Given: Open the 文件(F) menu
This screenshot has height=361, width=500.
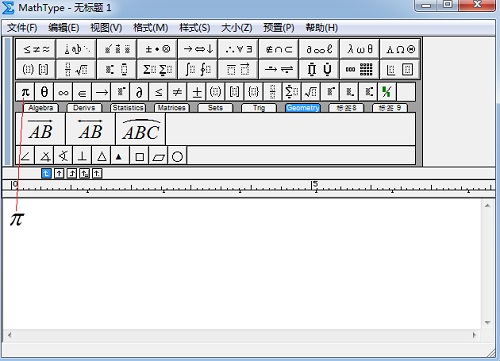Looking at the screenshot, I should click(x=22, y=27).
